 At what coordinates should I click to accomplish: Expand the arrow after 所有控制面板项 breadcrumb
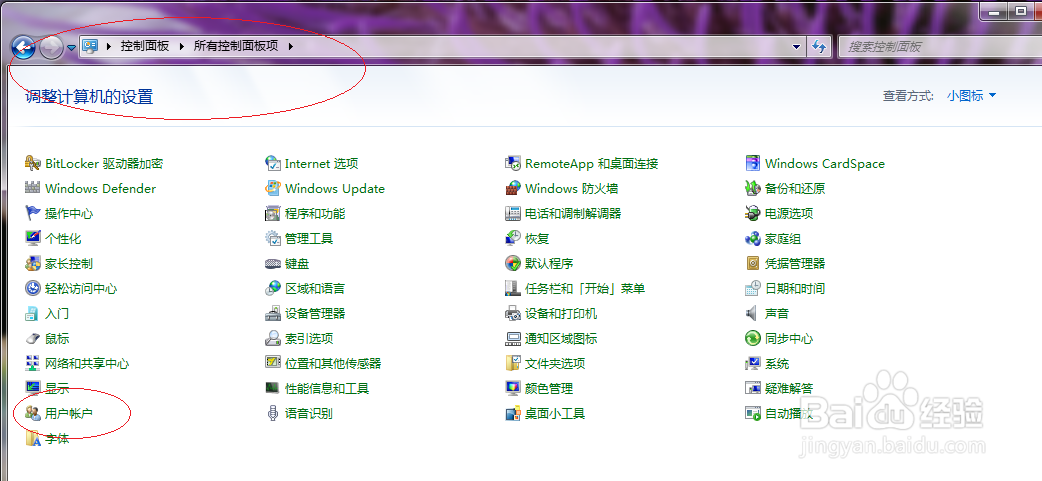coord(290,47)
